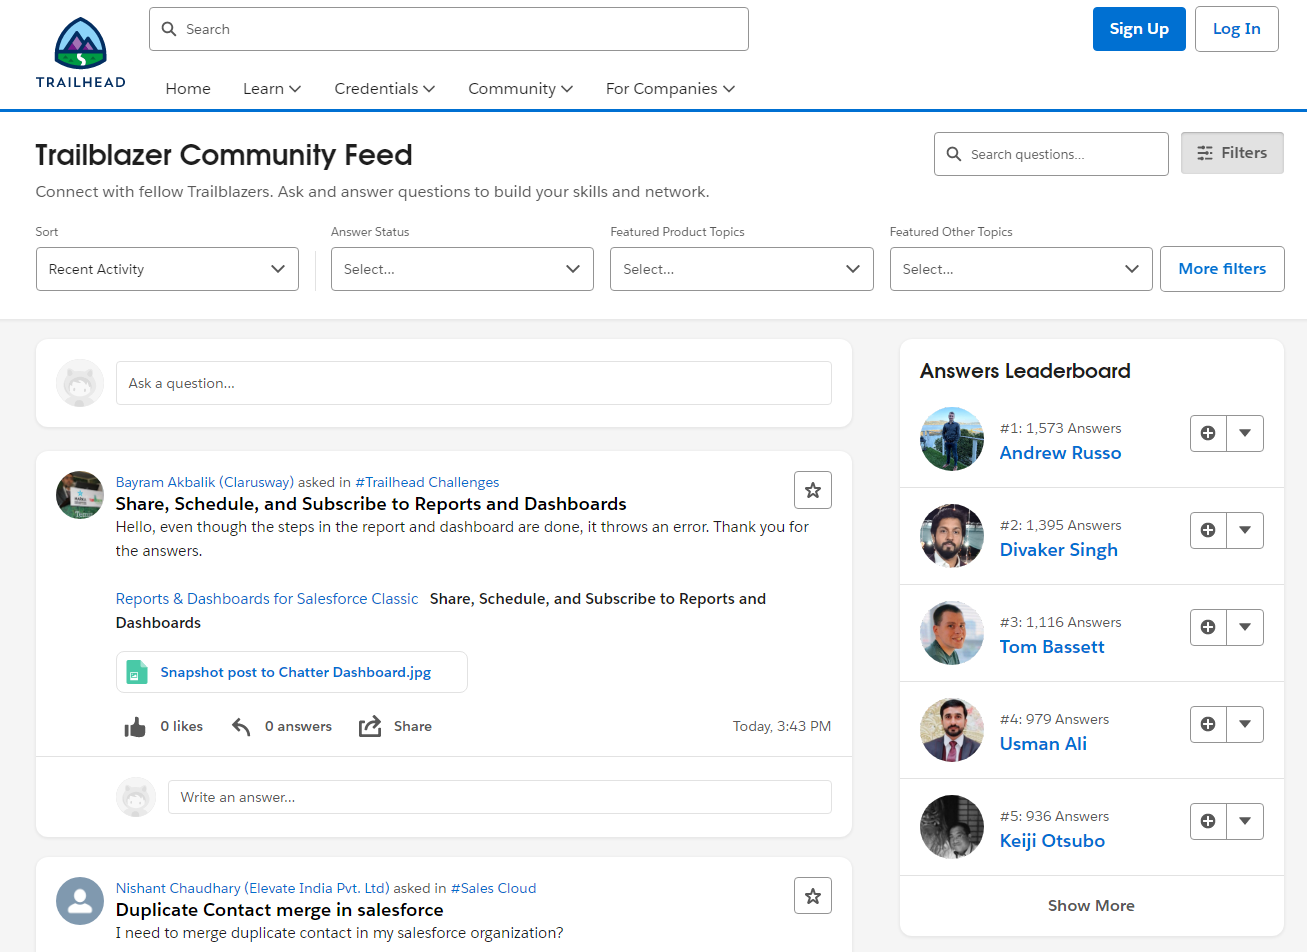Viewport: 1307px width, 952px height.
Task: Open the Andrew Russo name link
Action: click(x=1061, y=452)
